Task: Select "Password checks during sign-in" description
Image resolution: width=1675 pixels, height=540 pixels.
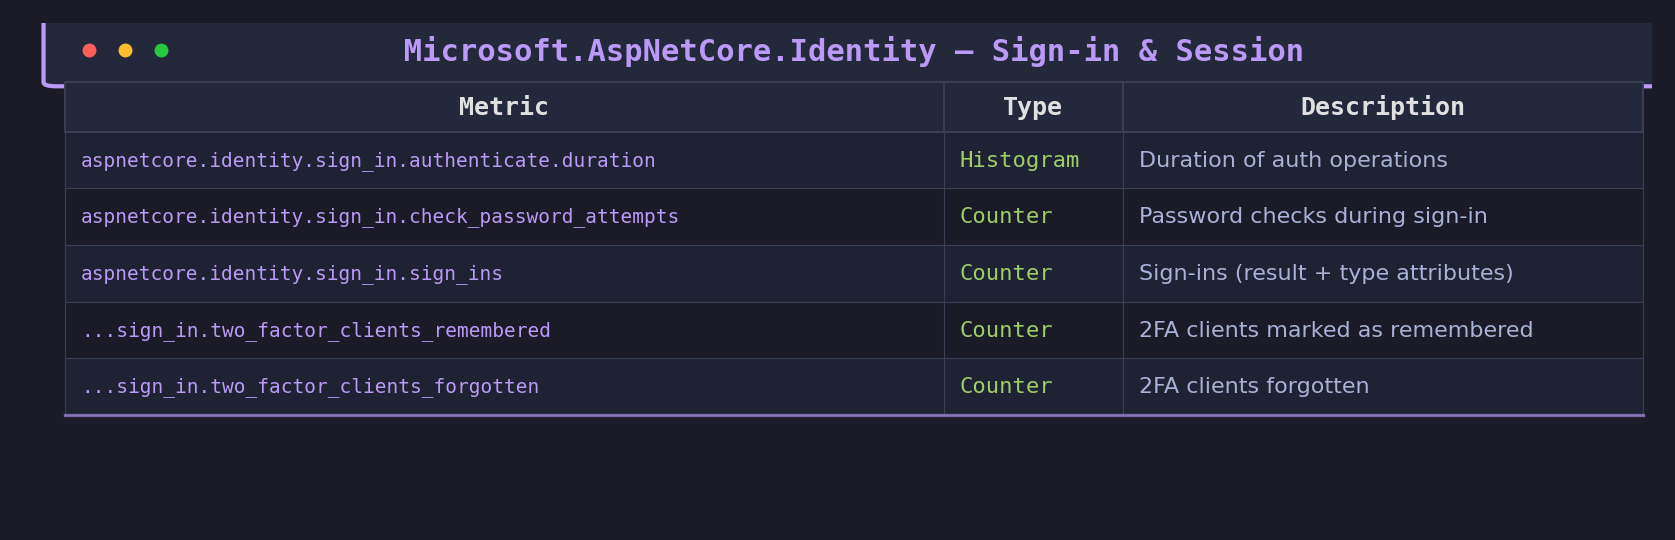Action: click(x=1313, y=217)
